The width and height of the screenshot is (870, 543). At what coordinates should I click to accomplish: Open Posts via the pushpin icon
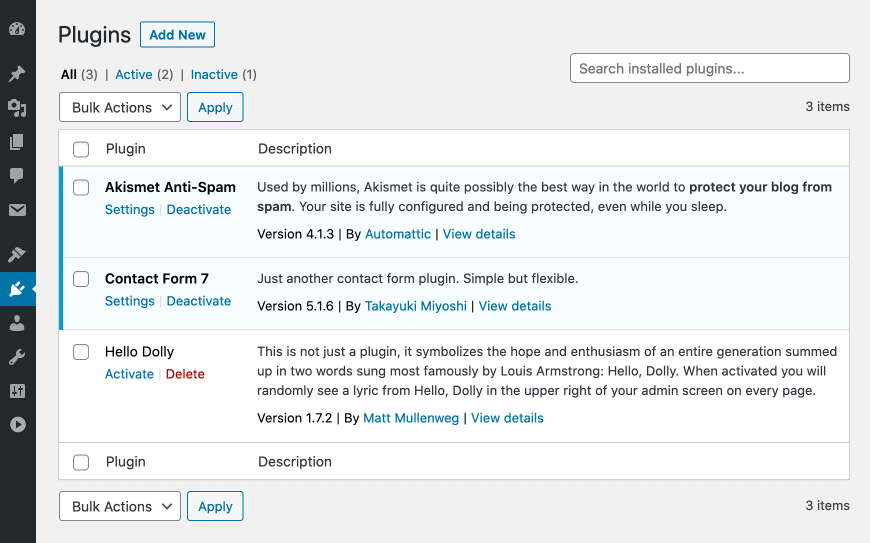coord(17,73)
